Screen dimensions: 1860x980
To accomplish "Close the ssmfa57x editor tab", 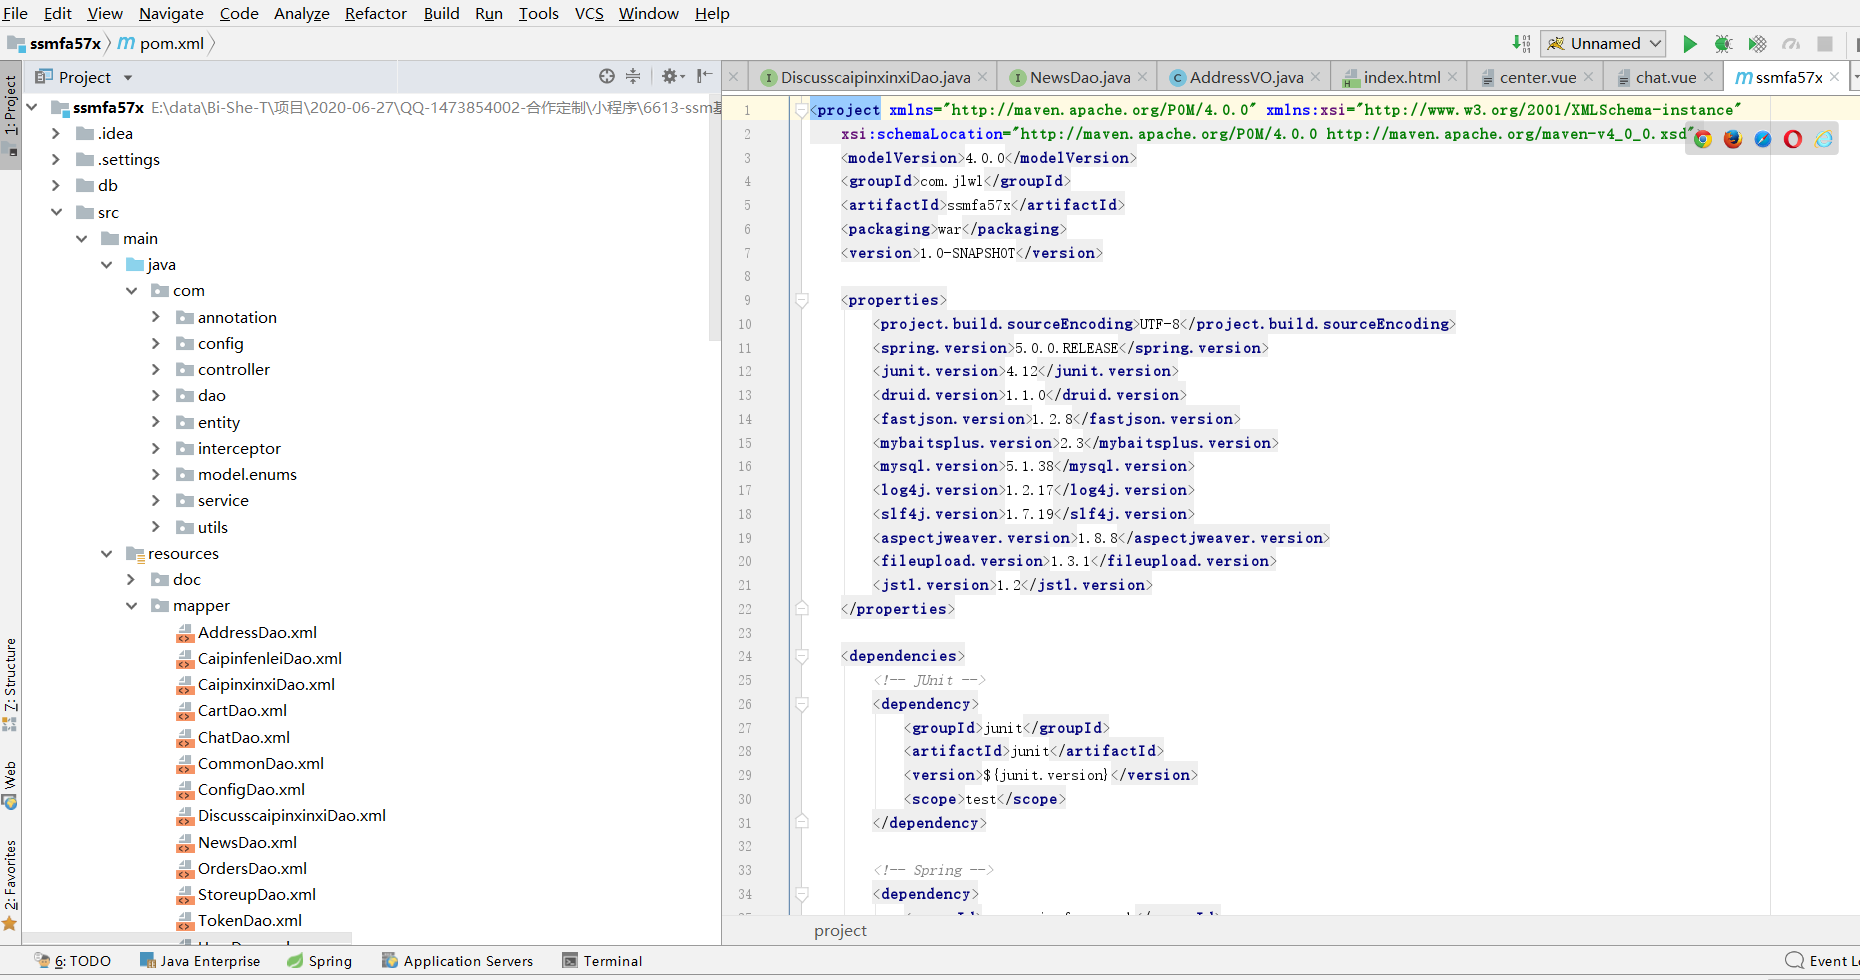I will pos(1835,77).
